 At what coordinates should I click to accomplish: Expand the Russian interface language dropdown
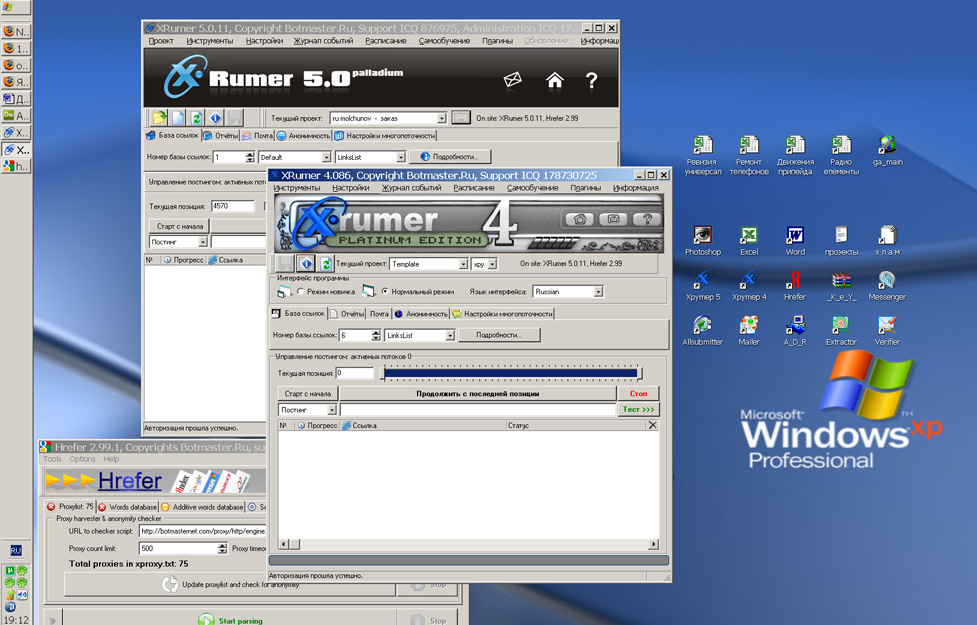click(598, 292)
